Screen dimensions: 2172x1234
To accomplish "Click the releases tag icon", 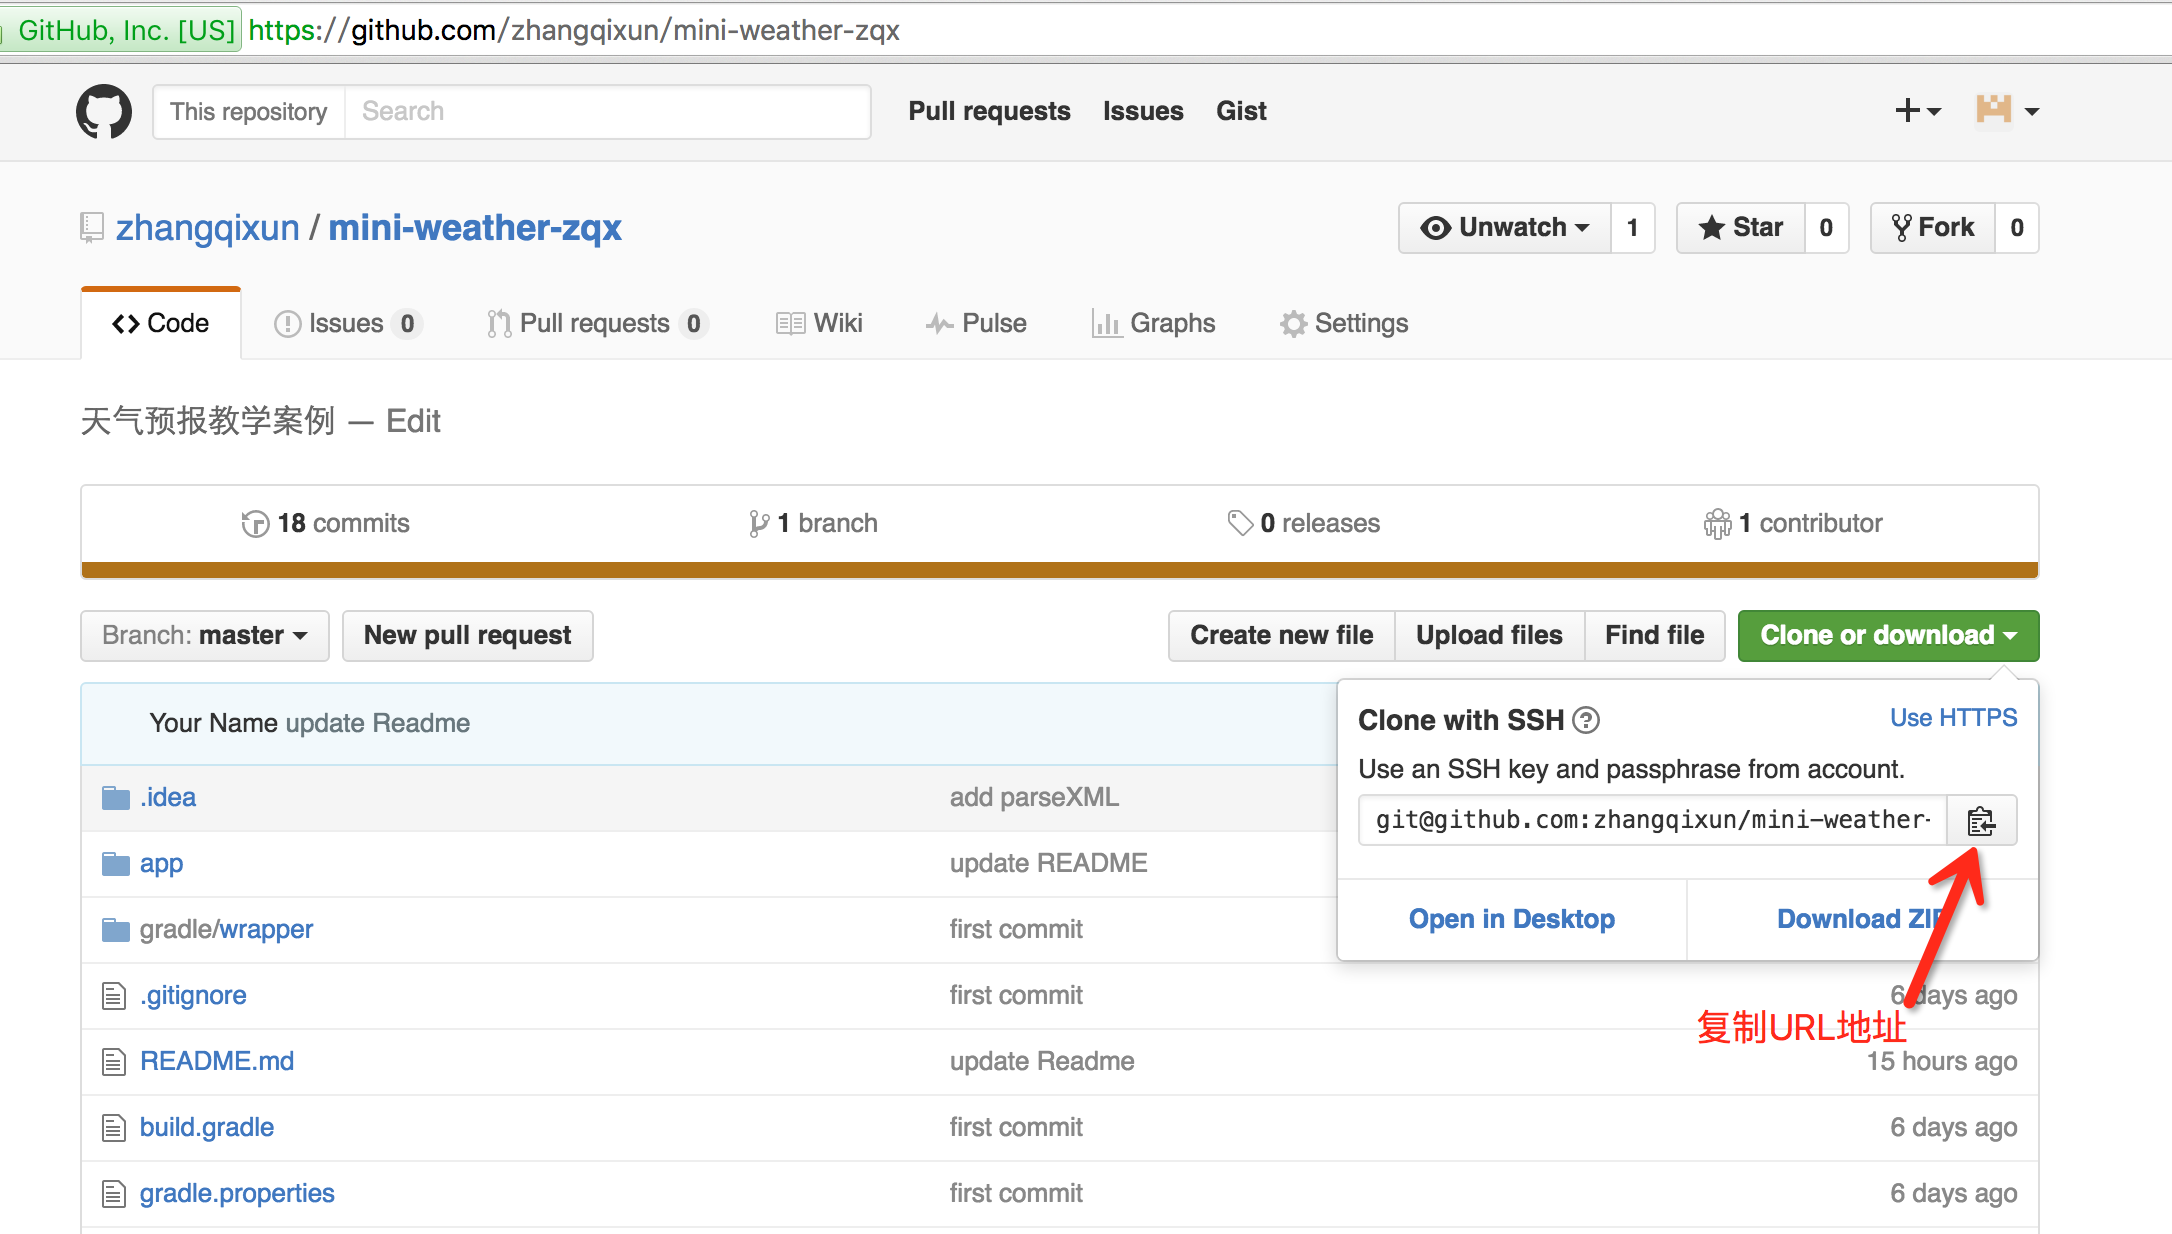I will click(1240, 523).
